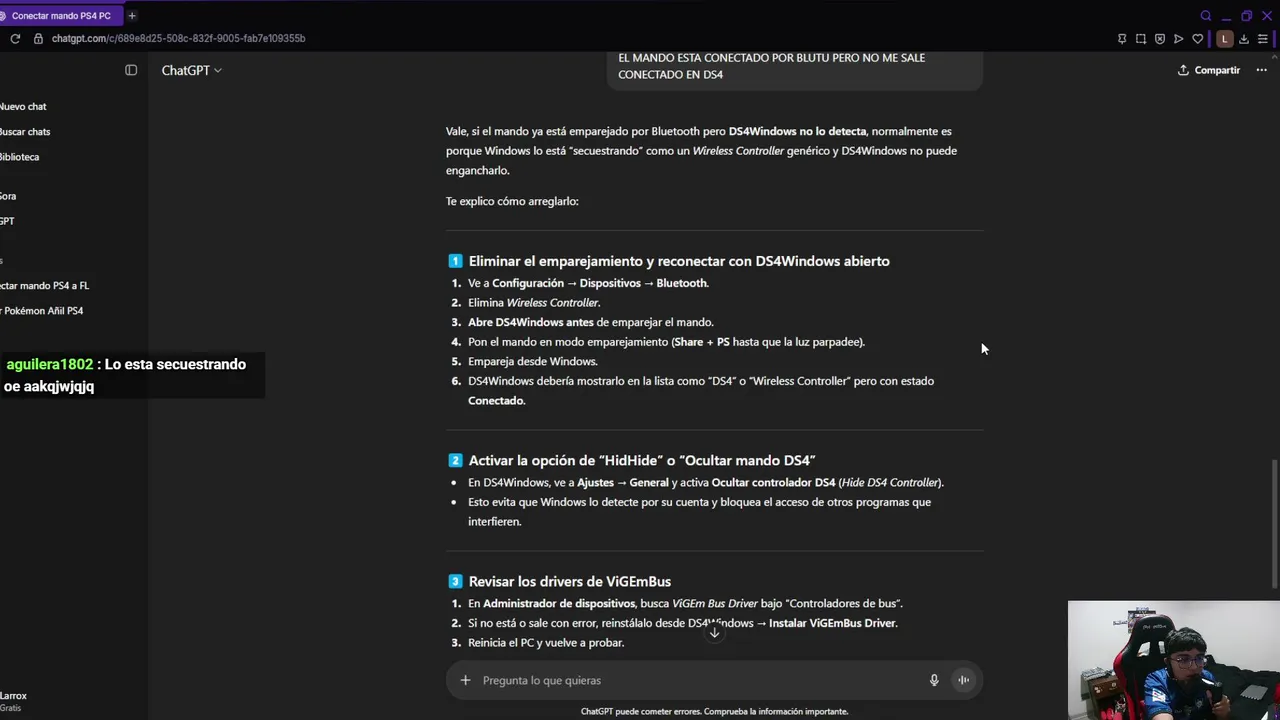The height and width of the screenshot is (720, 1280).
Task: Click the user message 'EL MANDO ESTA CONECTADO POR BLUTU'
Action: [795, 66]
